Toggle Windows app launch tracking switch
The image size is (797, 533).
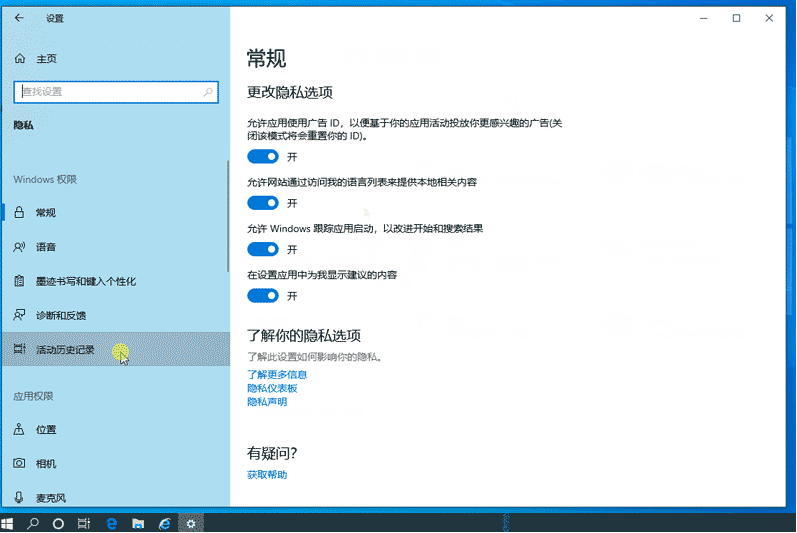click(x=263, y=249)
